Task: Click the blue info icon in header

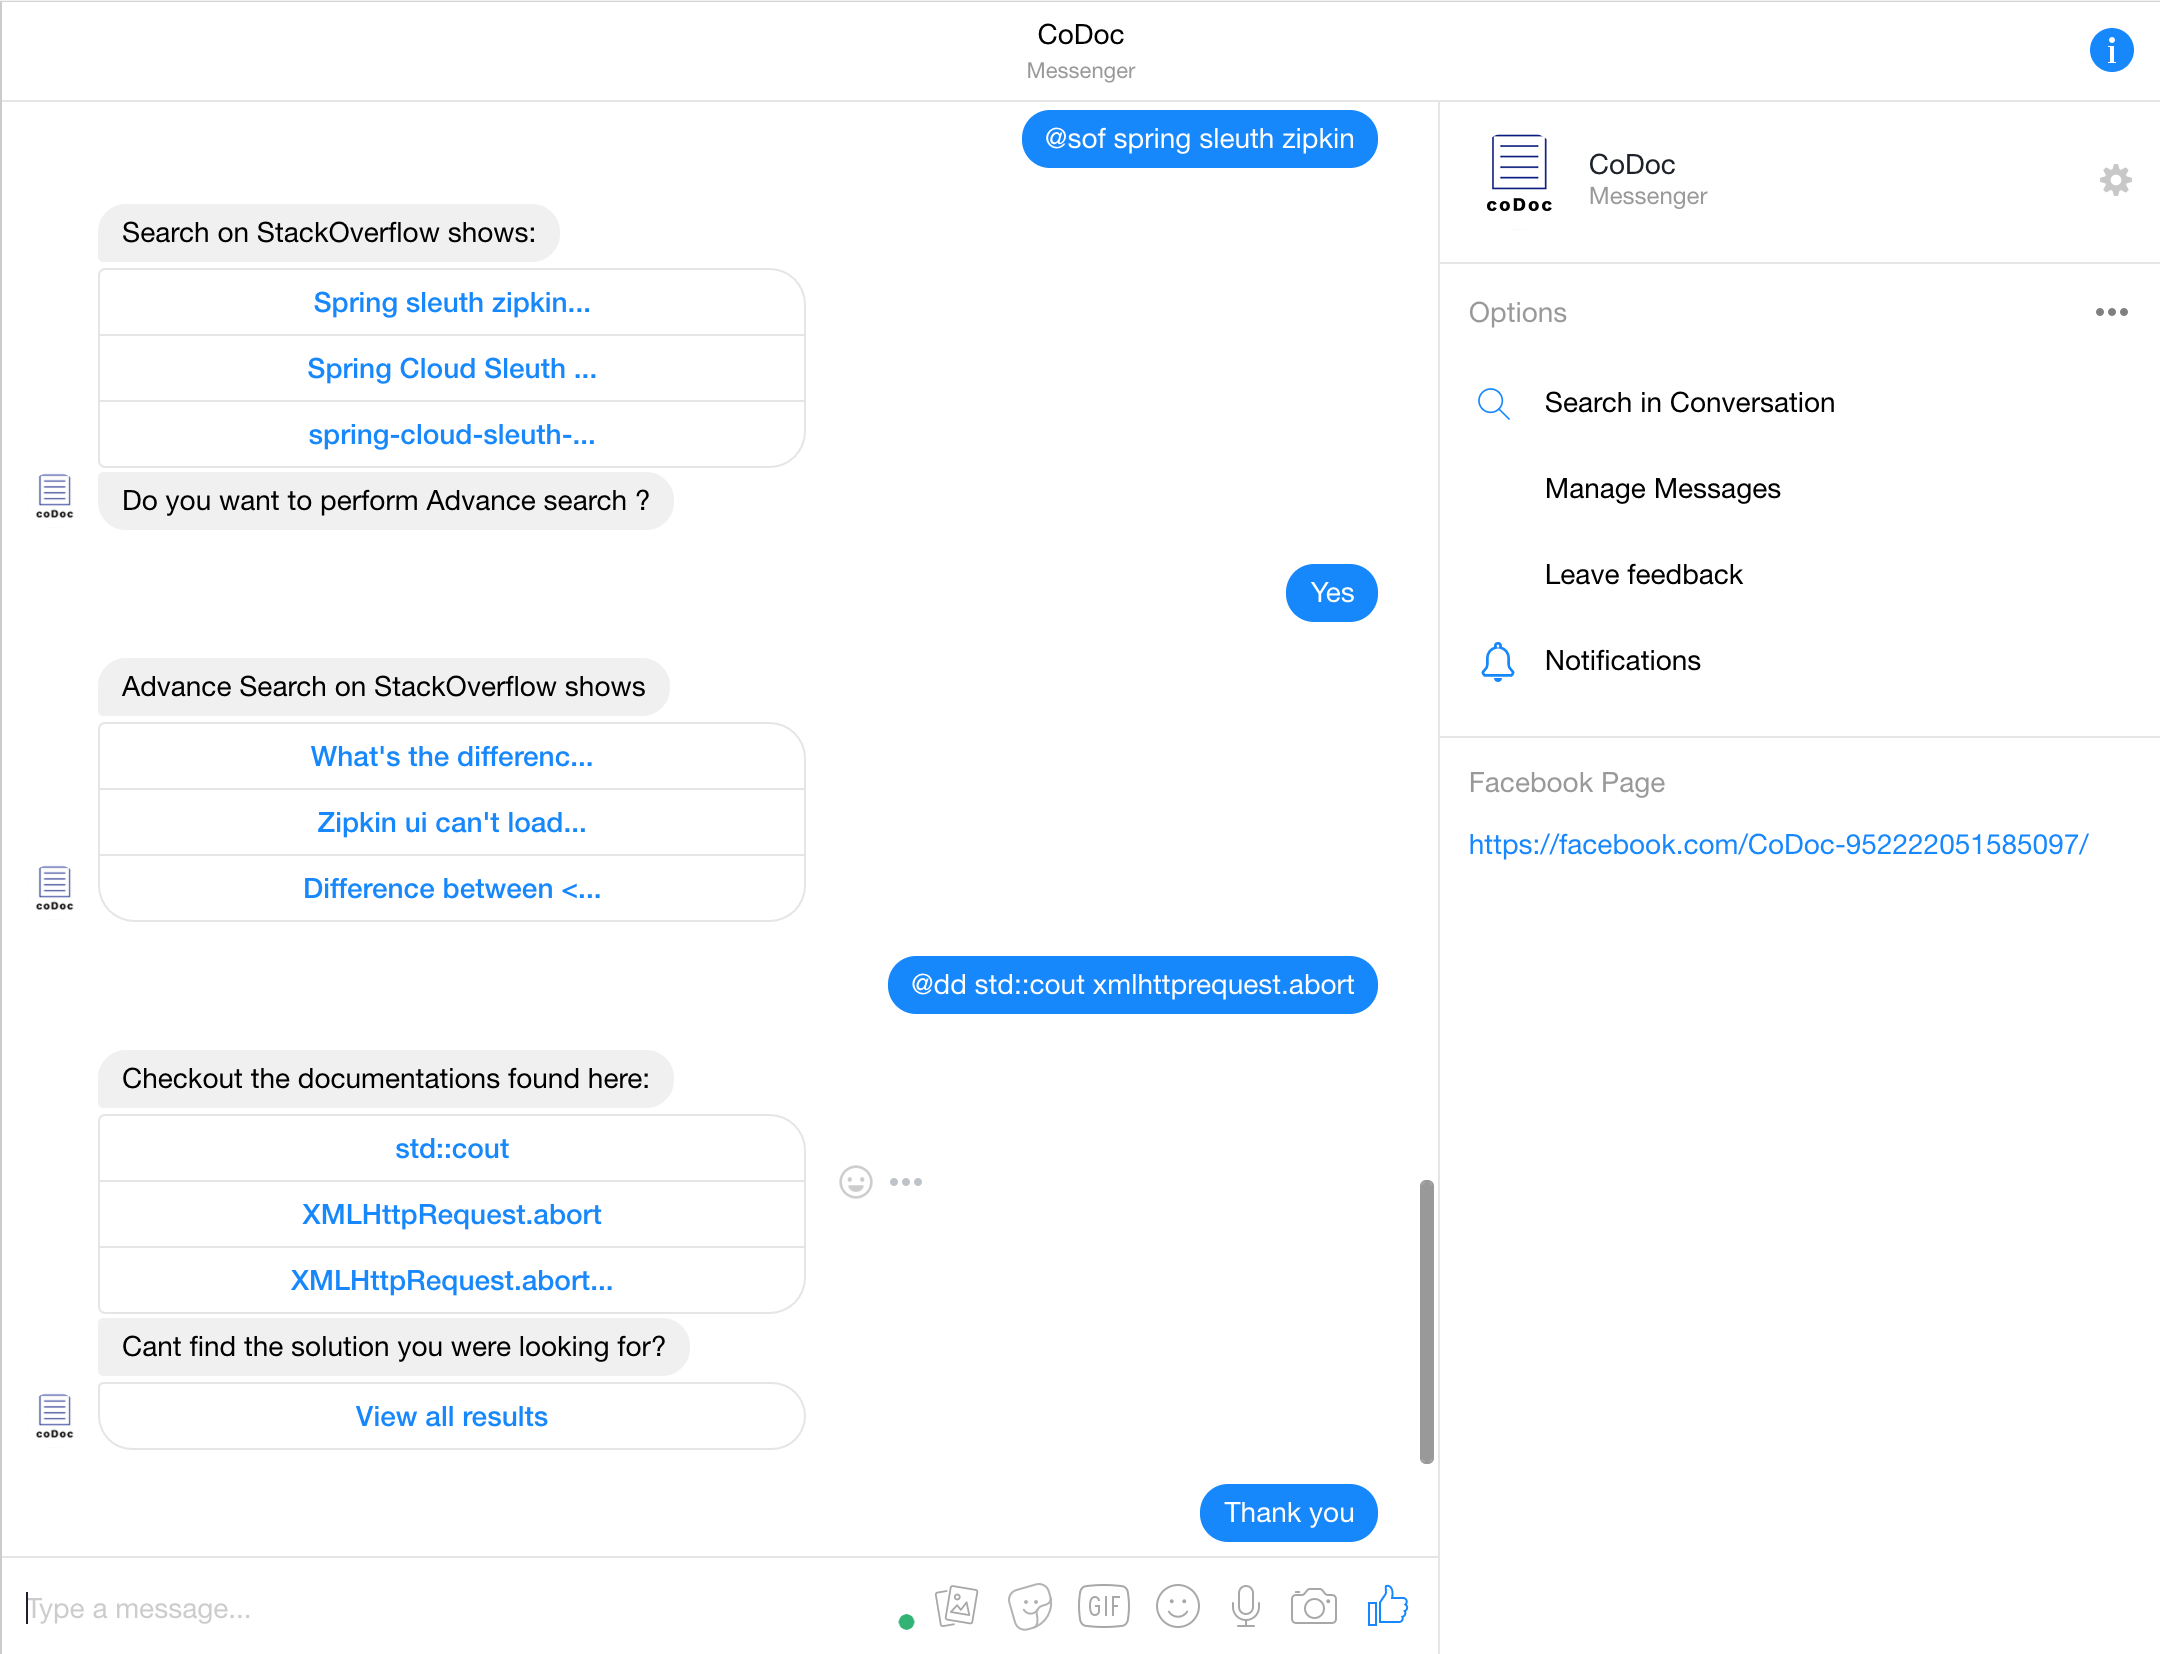Action: 2111,50
